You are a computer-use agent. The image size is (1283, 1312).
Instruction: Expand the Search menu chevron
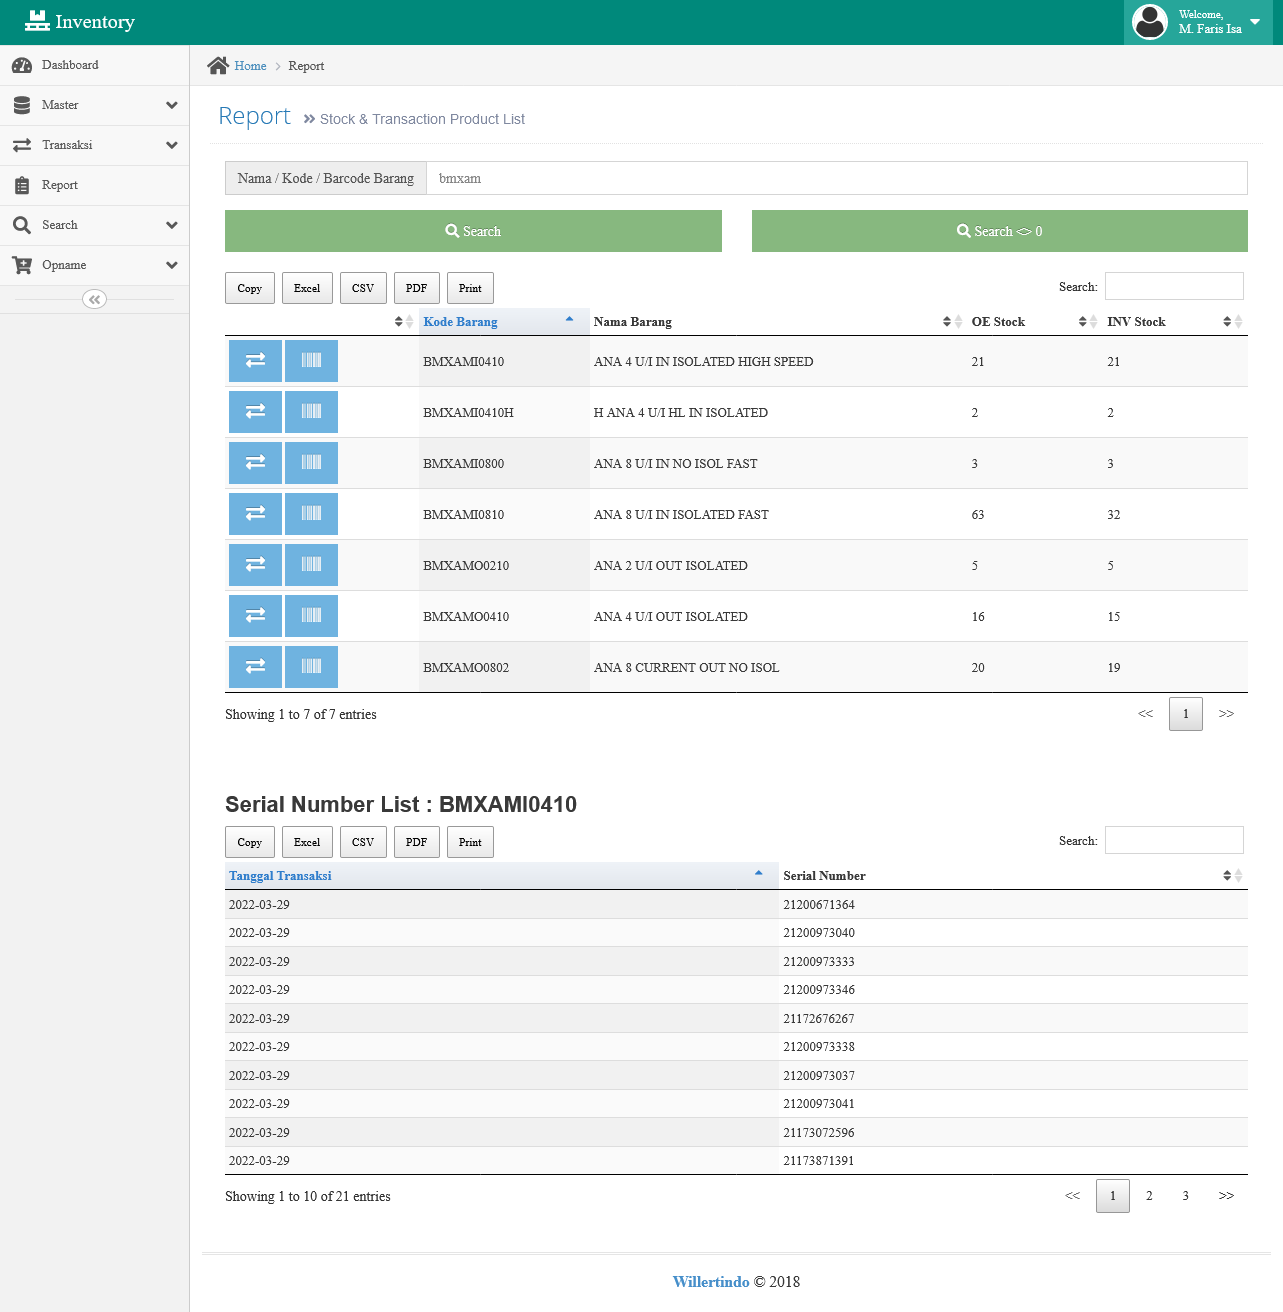point(172,225)
